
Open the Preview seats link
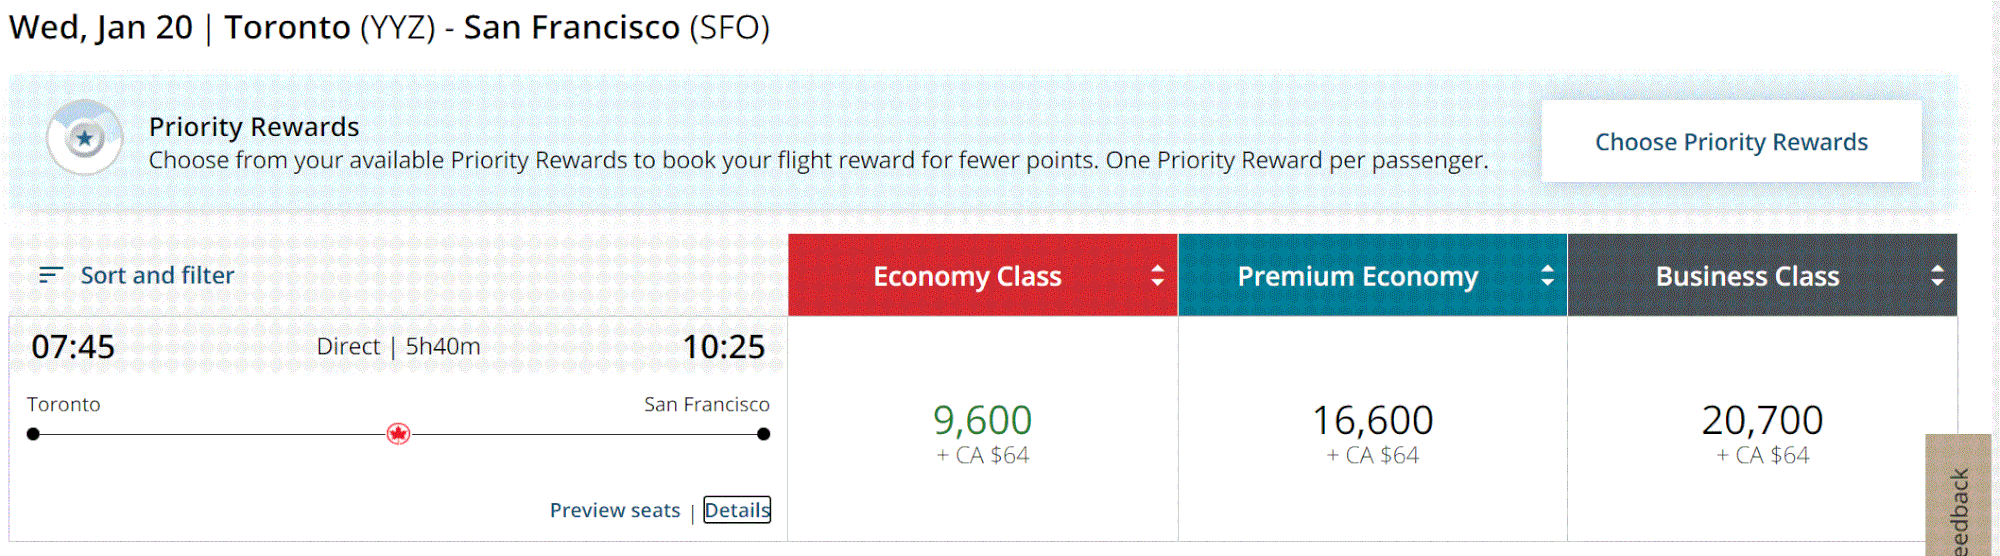(x=614, y=510)
